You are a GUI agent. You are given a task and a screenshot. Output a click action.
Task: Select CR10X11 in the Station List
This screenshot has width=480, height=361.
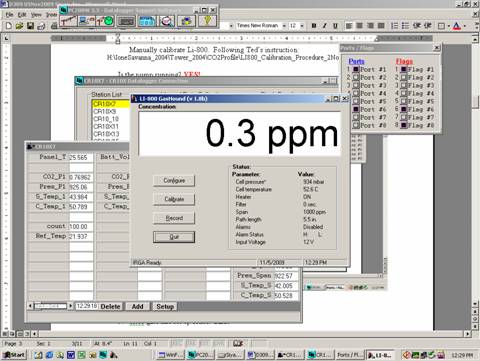pyautogui.click(x=111, y=126)
